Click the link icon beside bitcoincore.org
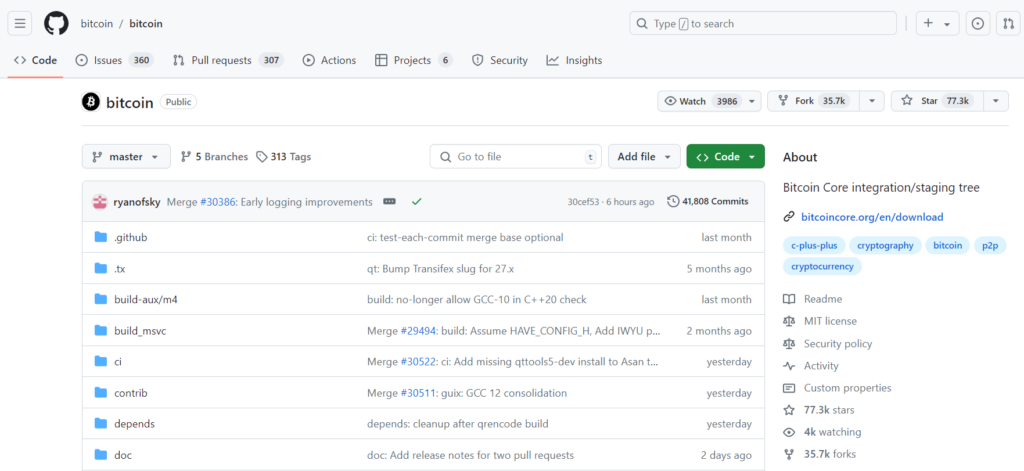1024x471 pixels. (x=789, y=217)
